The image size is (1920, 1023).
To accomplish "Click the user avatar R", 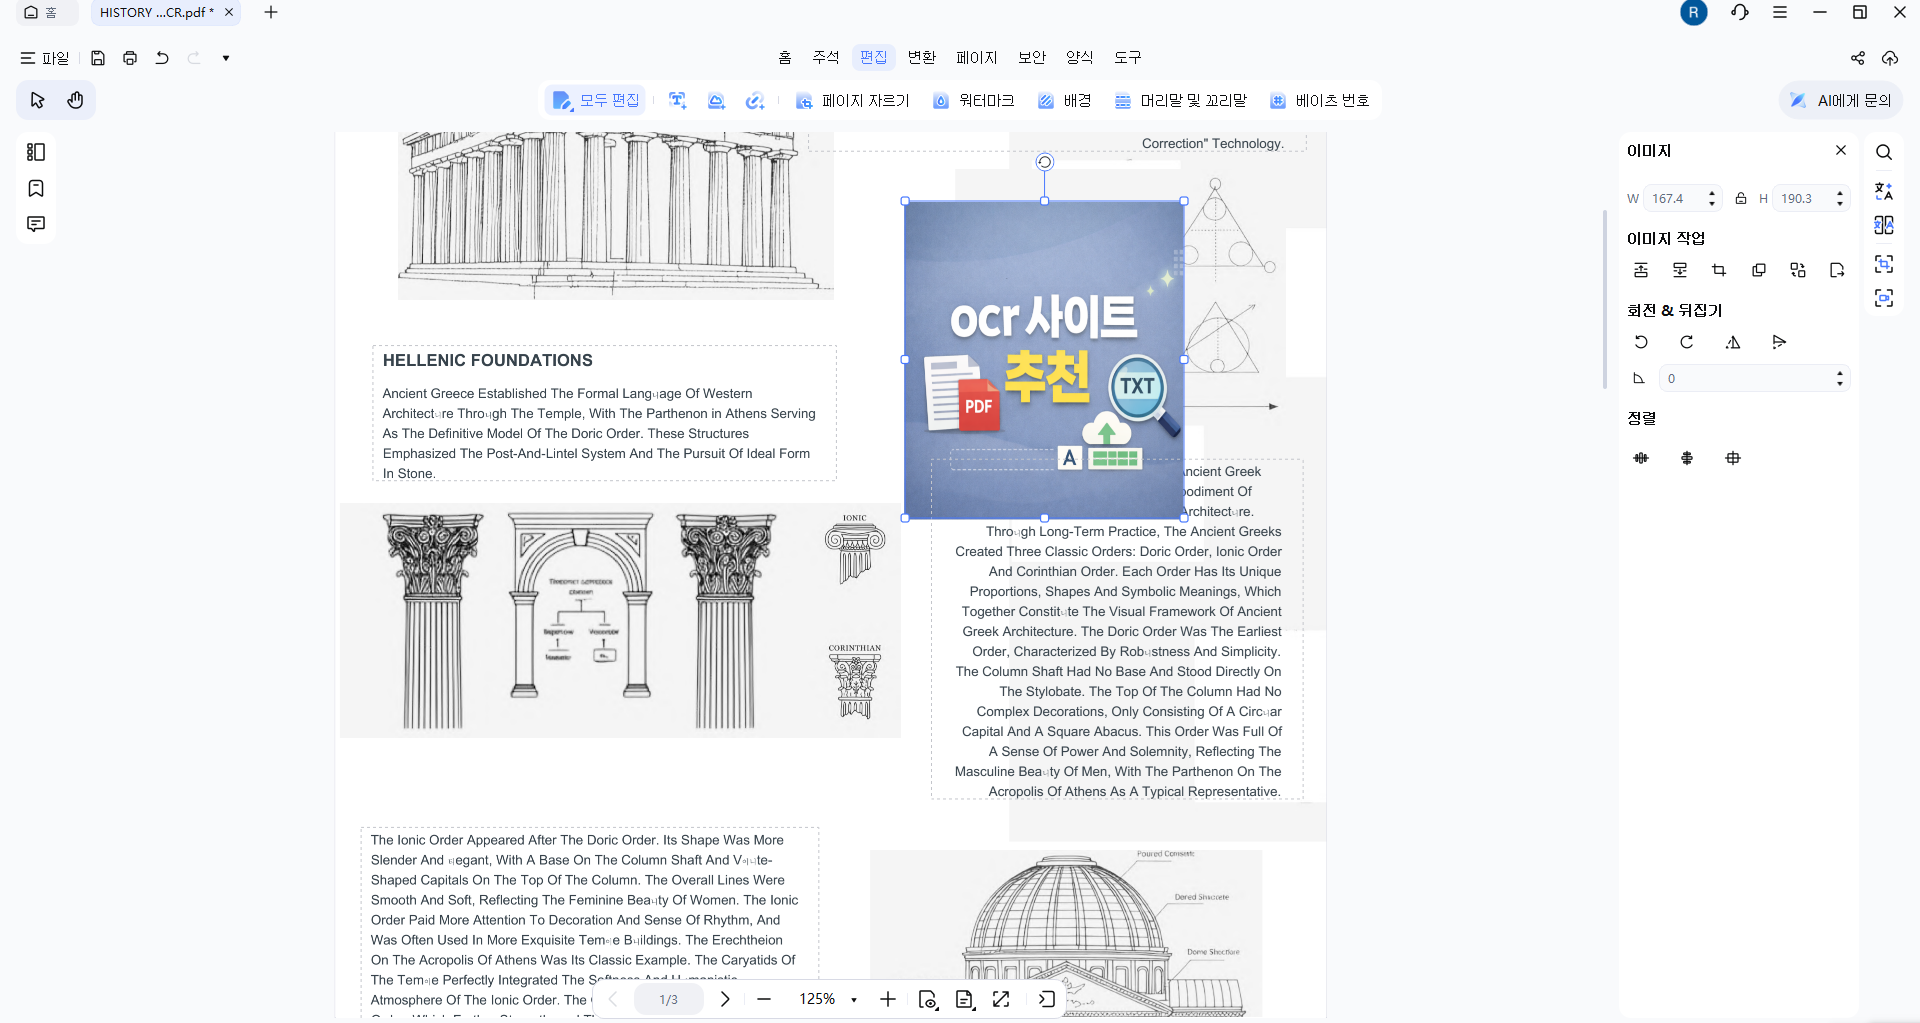I will [x=1694, y=12].
